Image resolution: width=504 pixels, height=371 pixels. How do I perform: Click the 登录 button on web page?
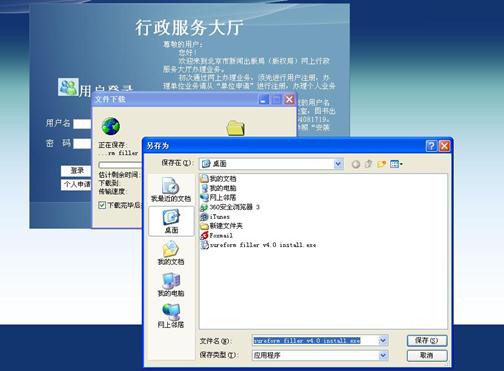(x=76, y=171)
